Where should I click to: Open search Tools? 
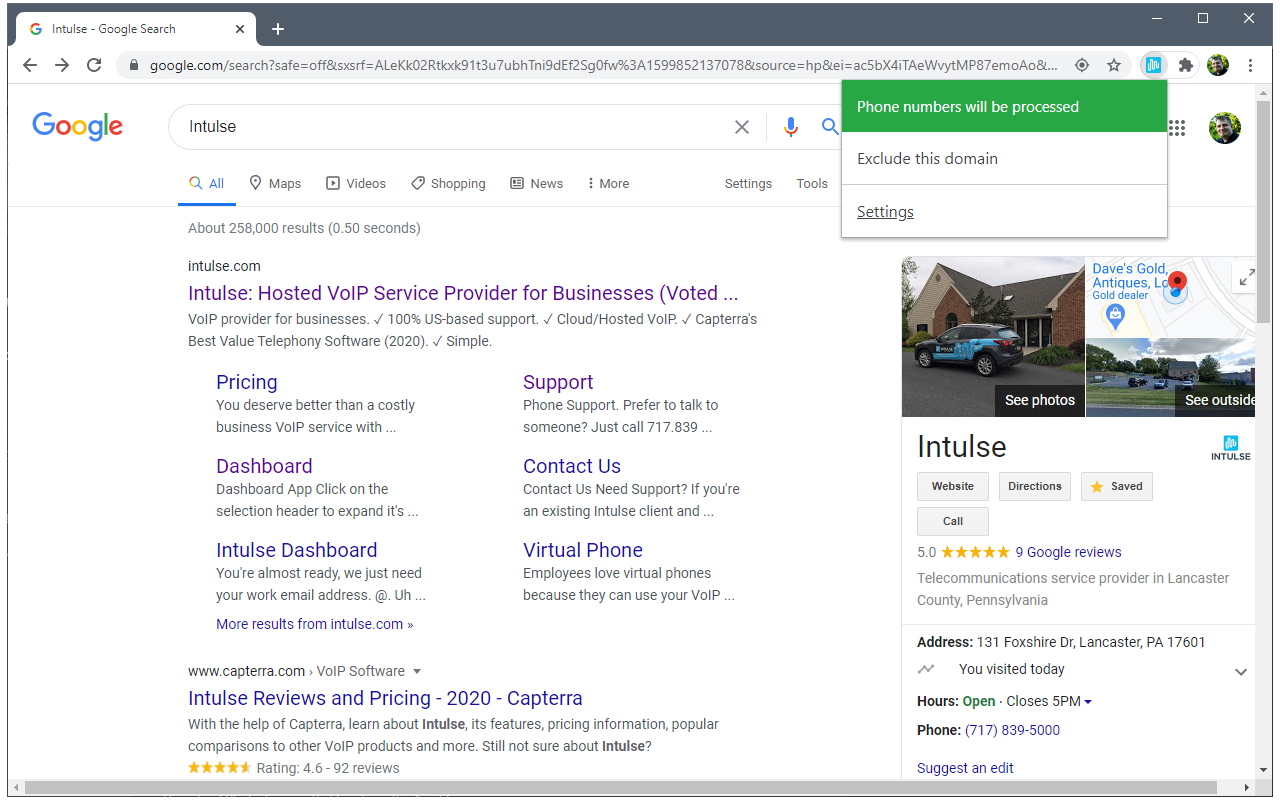click(812, 184)
